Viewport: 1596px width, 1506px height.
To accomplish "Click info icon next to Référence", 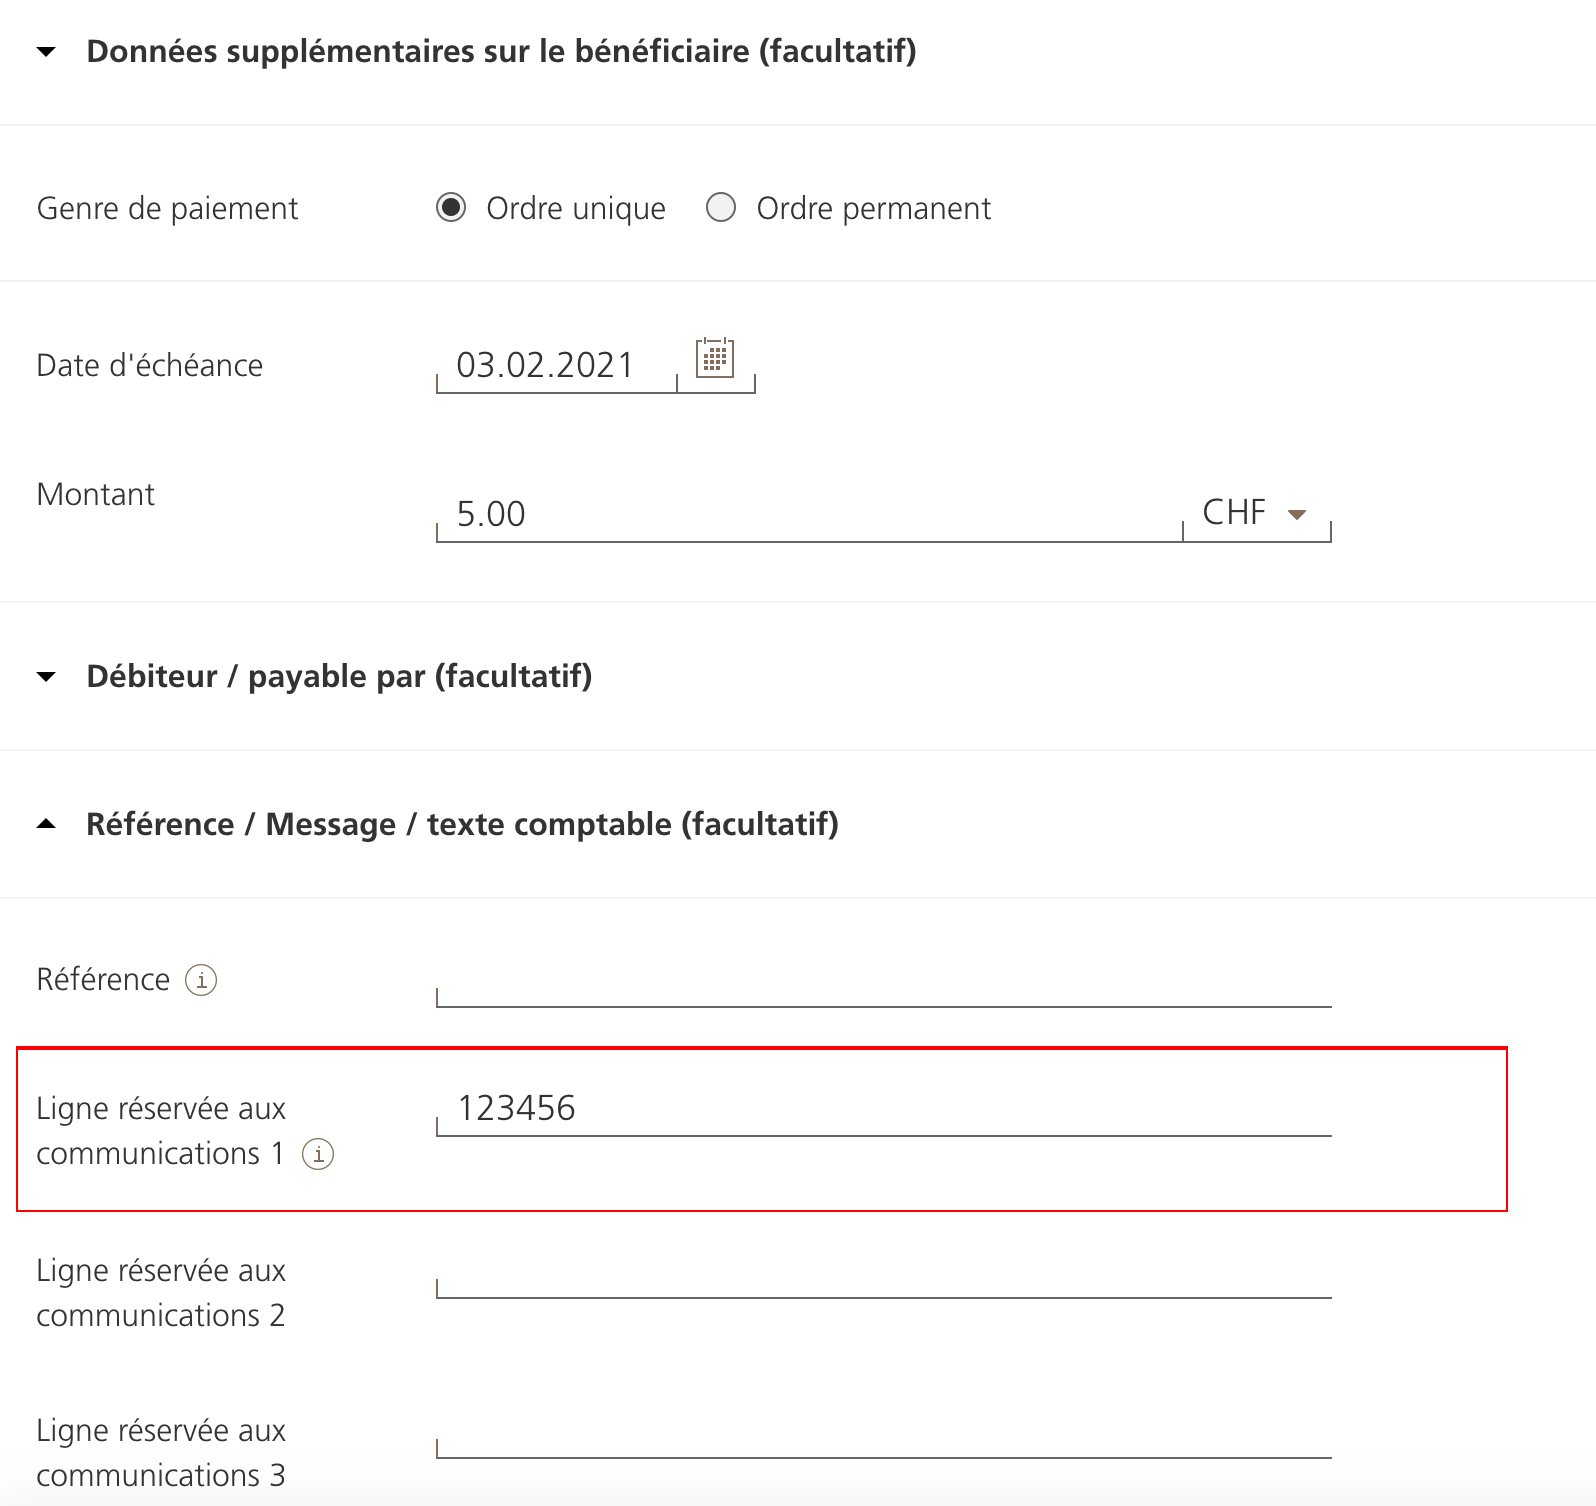I will (x=201, y=980).
